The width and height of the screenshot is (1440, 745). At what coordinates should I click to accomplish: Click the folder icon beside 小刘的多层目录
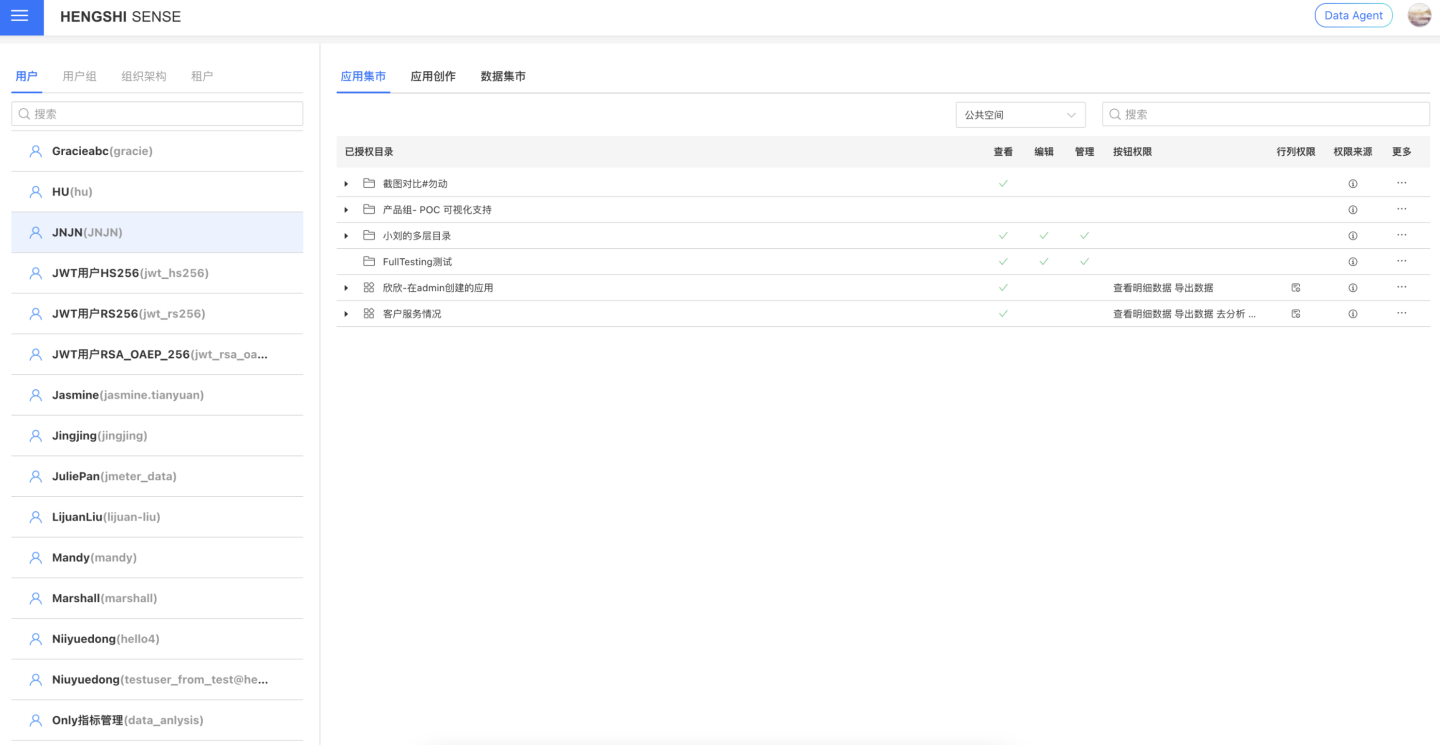pyautogui.click(x=369, y=236)
